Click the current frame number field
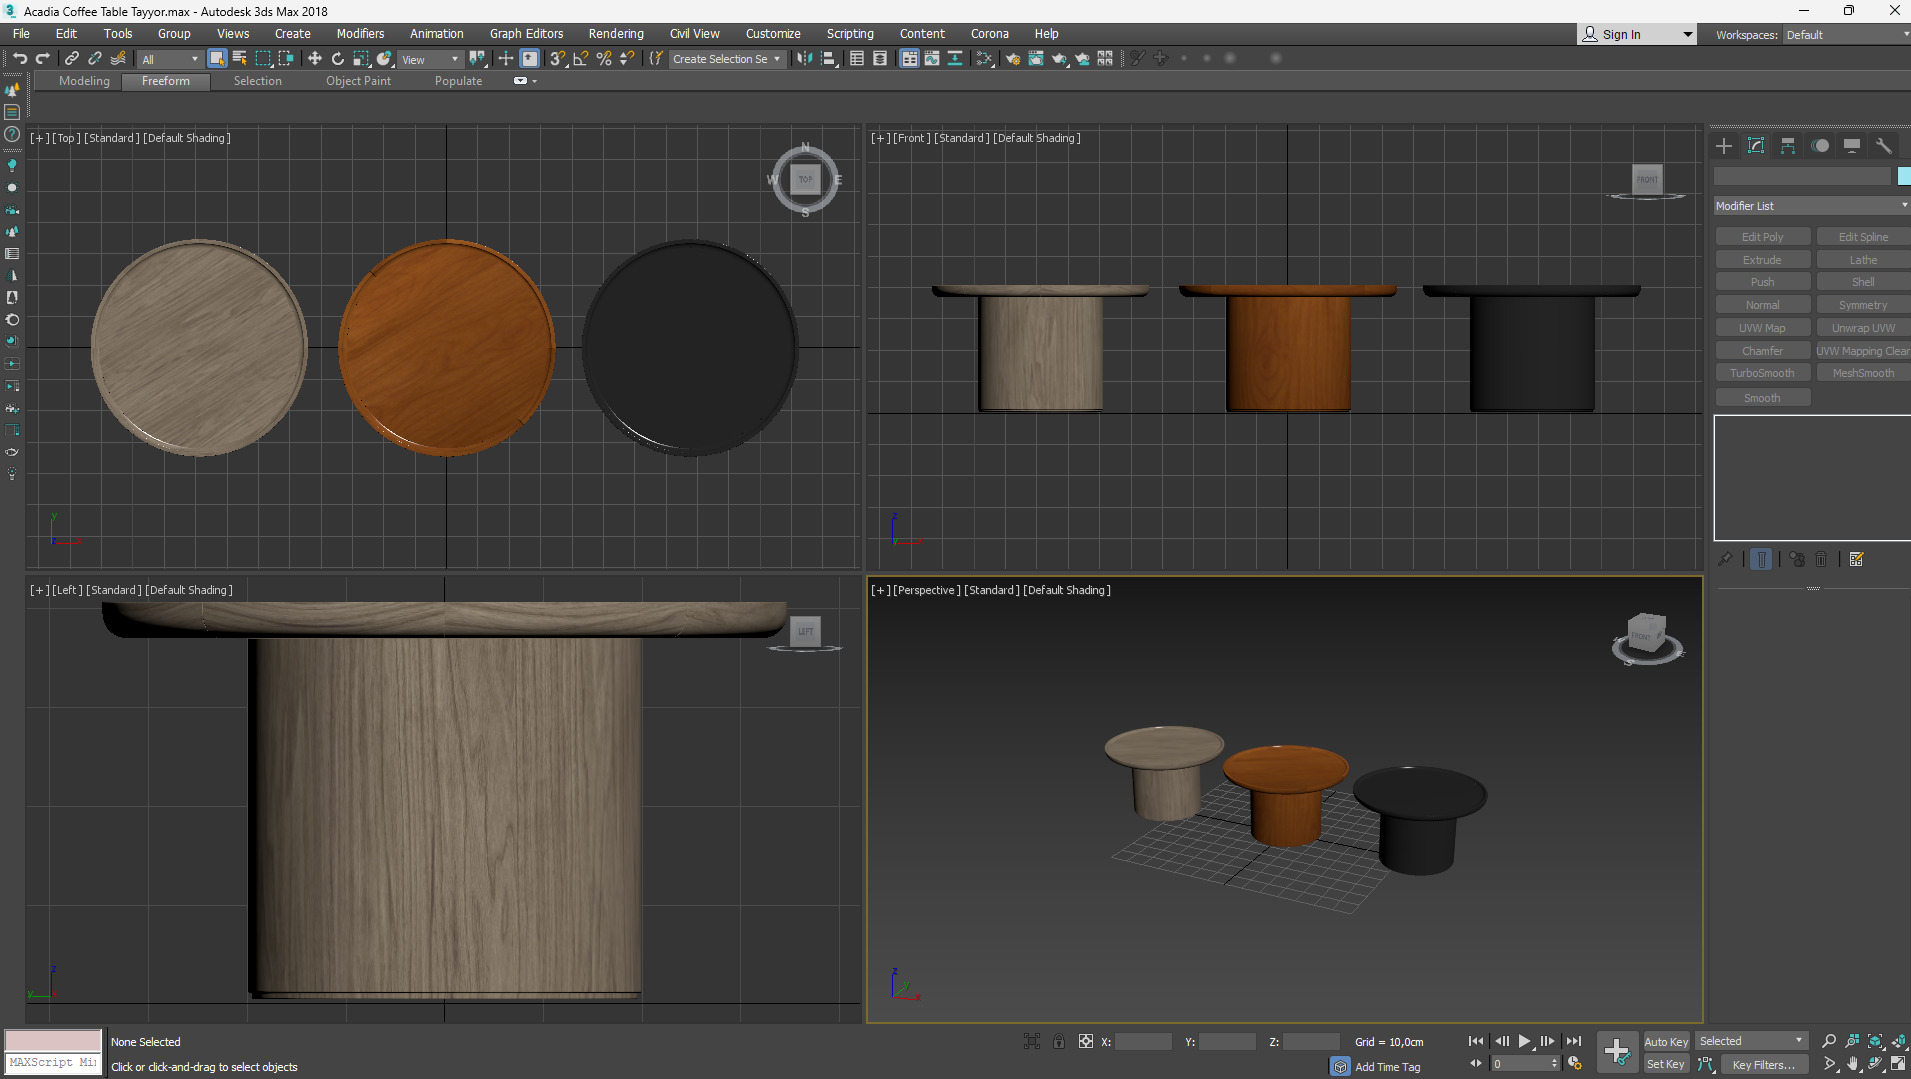Screen dimensions: 1911x1079 (1520, 1064)
